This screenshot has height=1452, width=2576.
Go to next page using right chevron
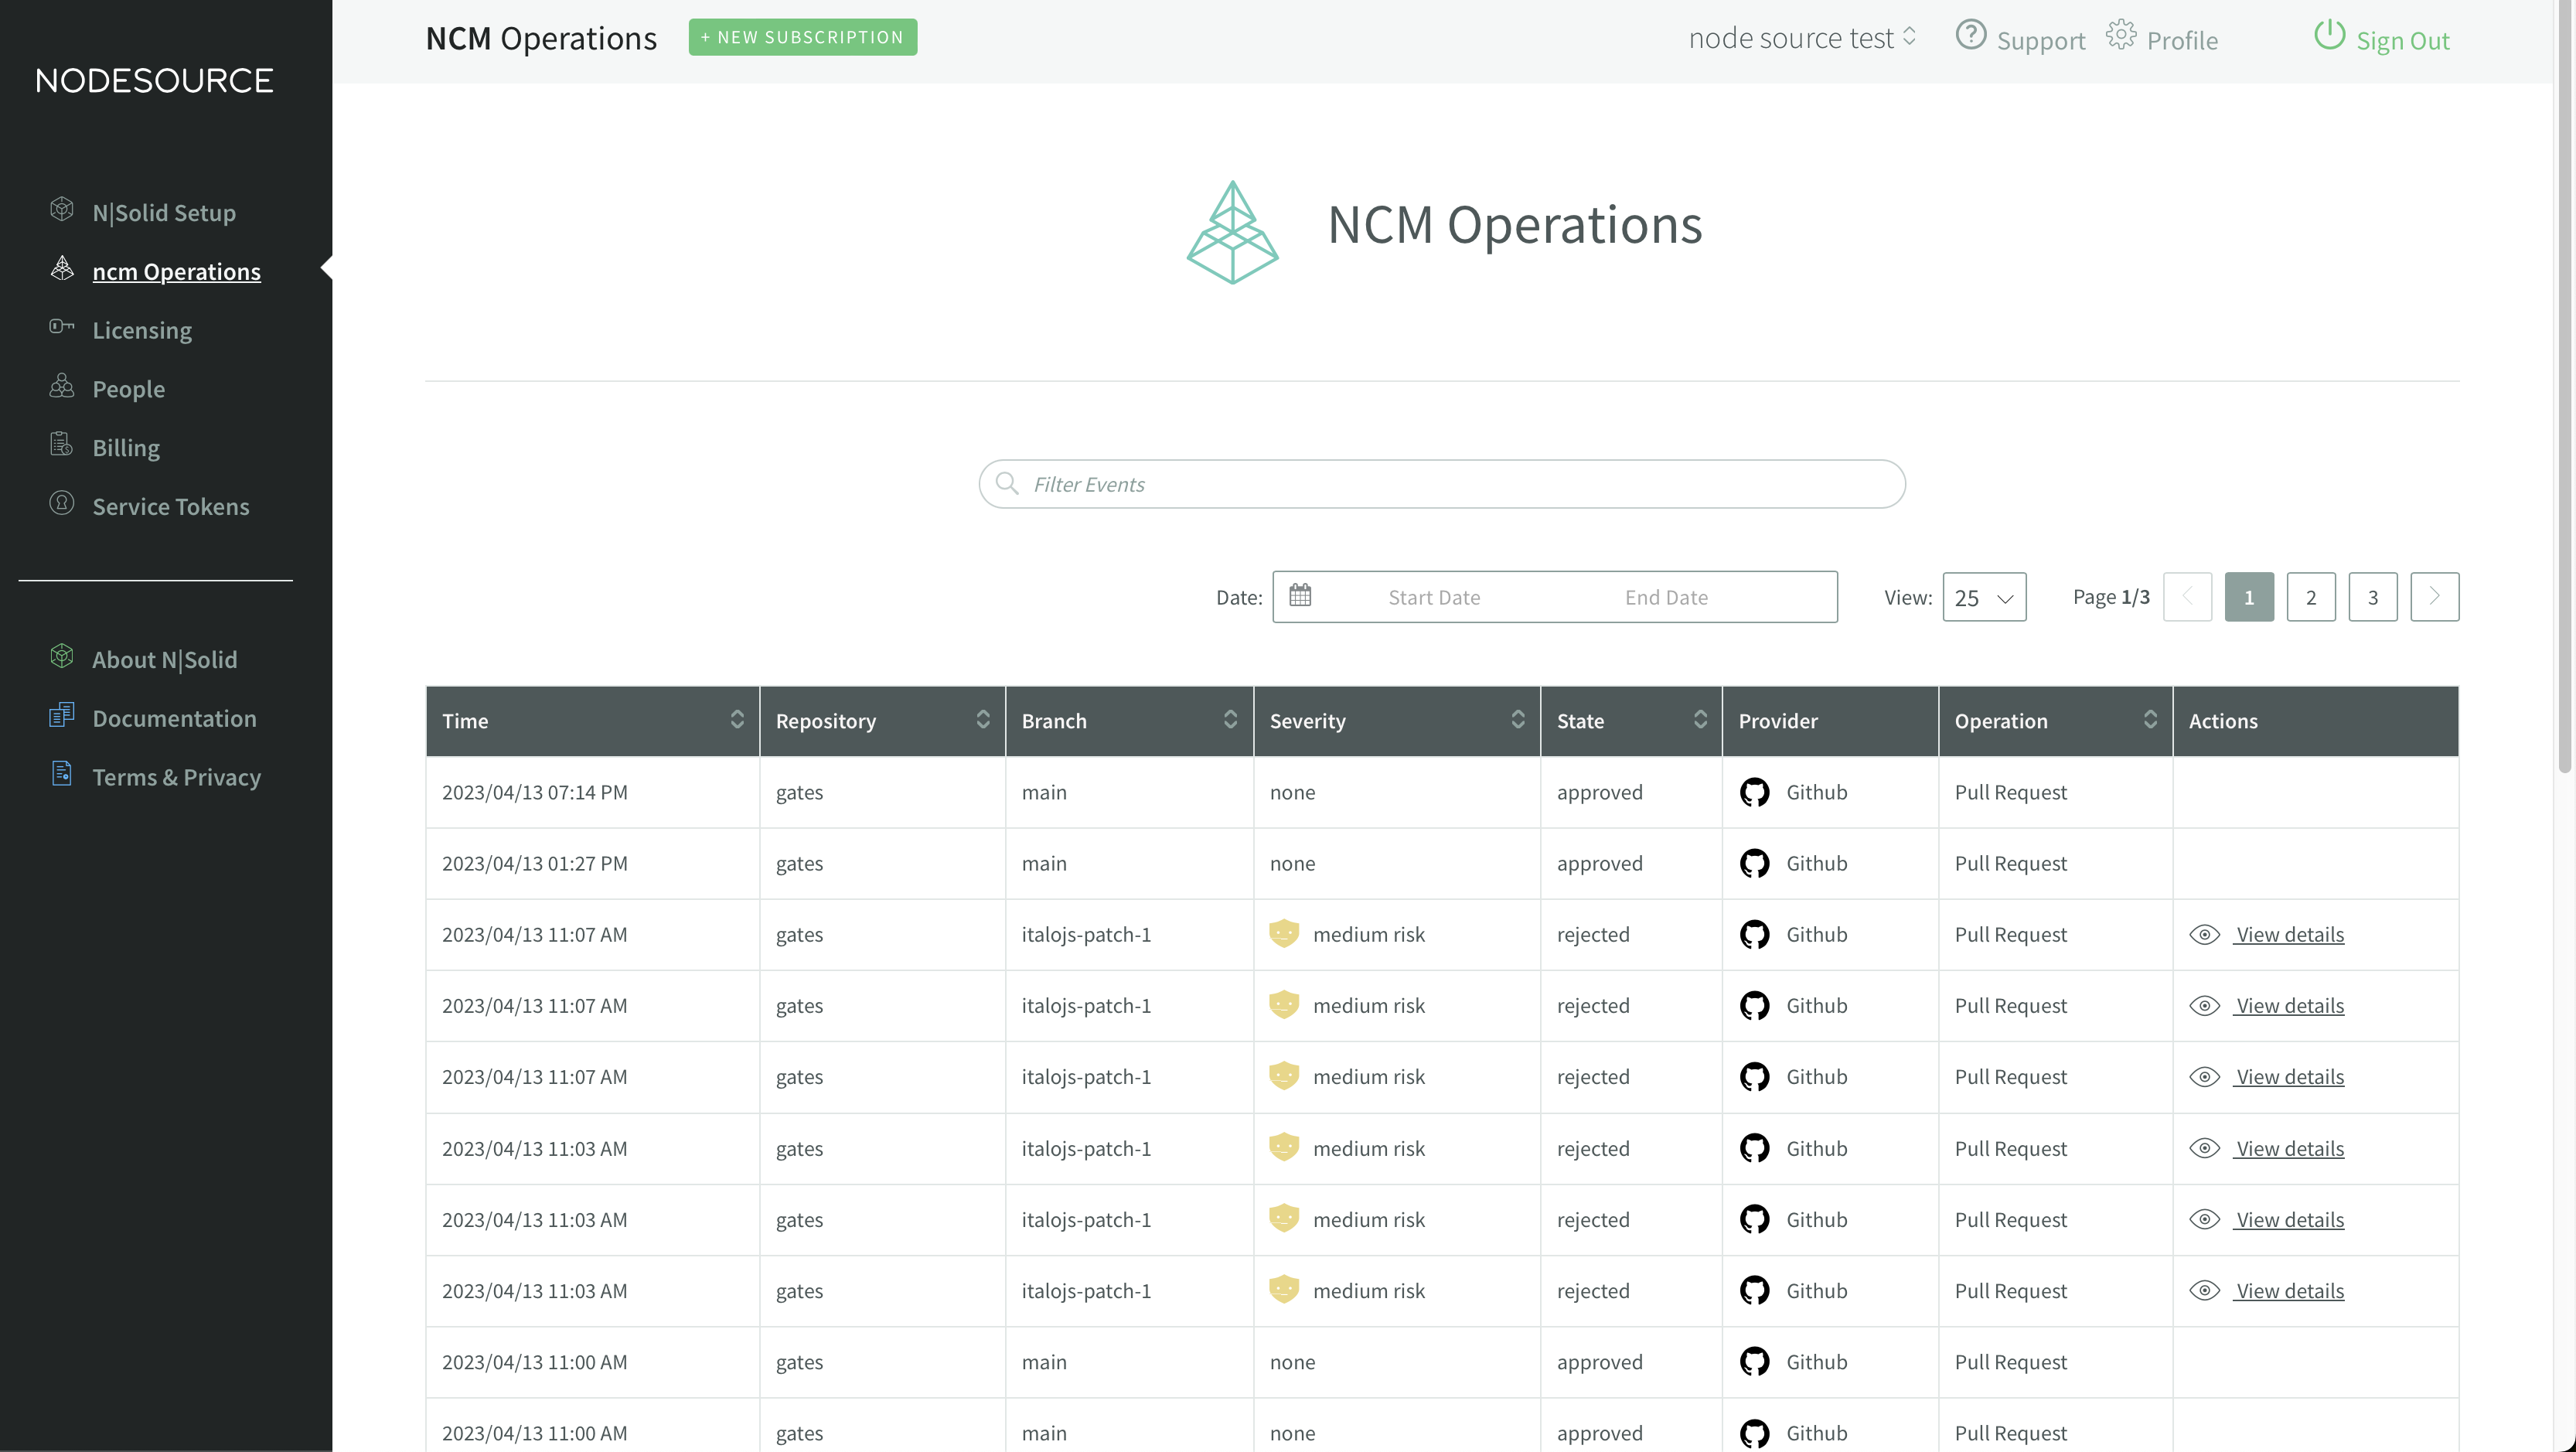[2434, 597]
